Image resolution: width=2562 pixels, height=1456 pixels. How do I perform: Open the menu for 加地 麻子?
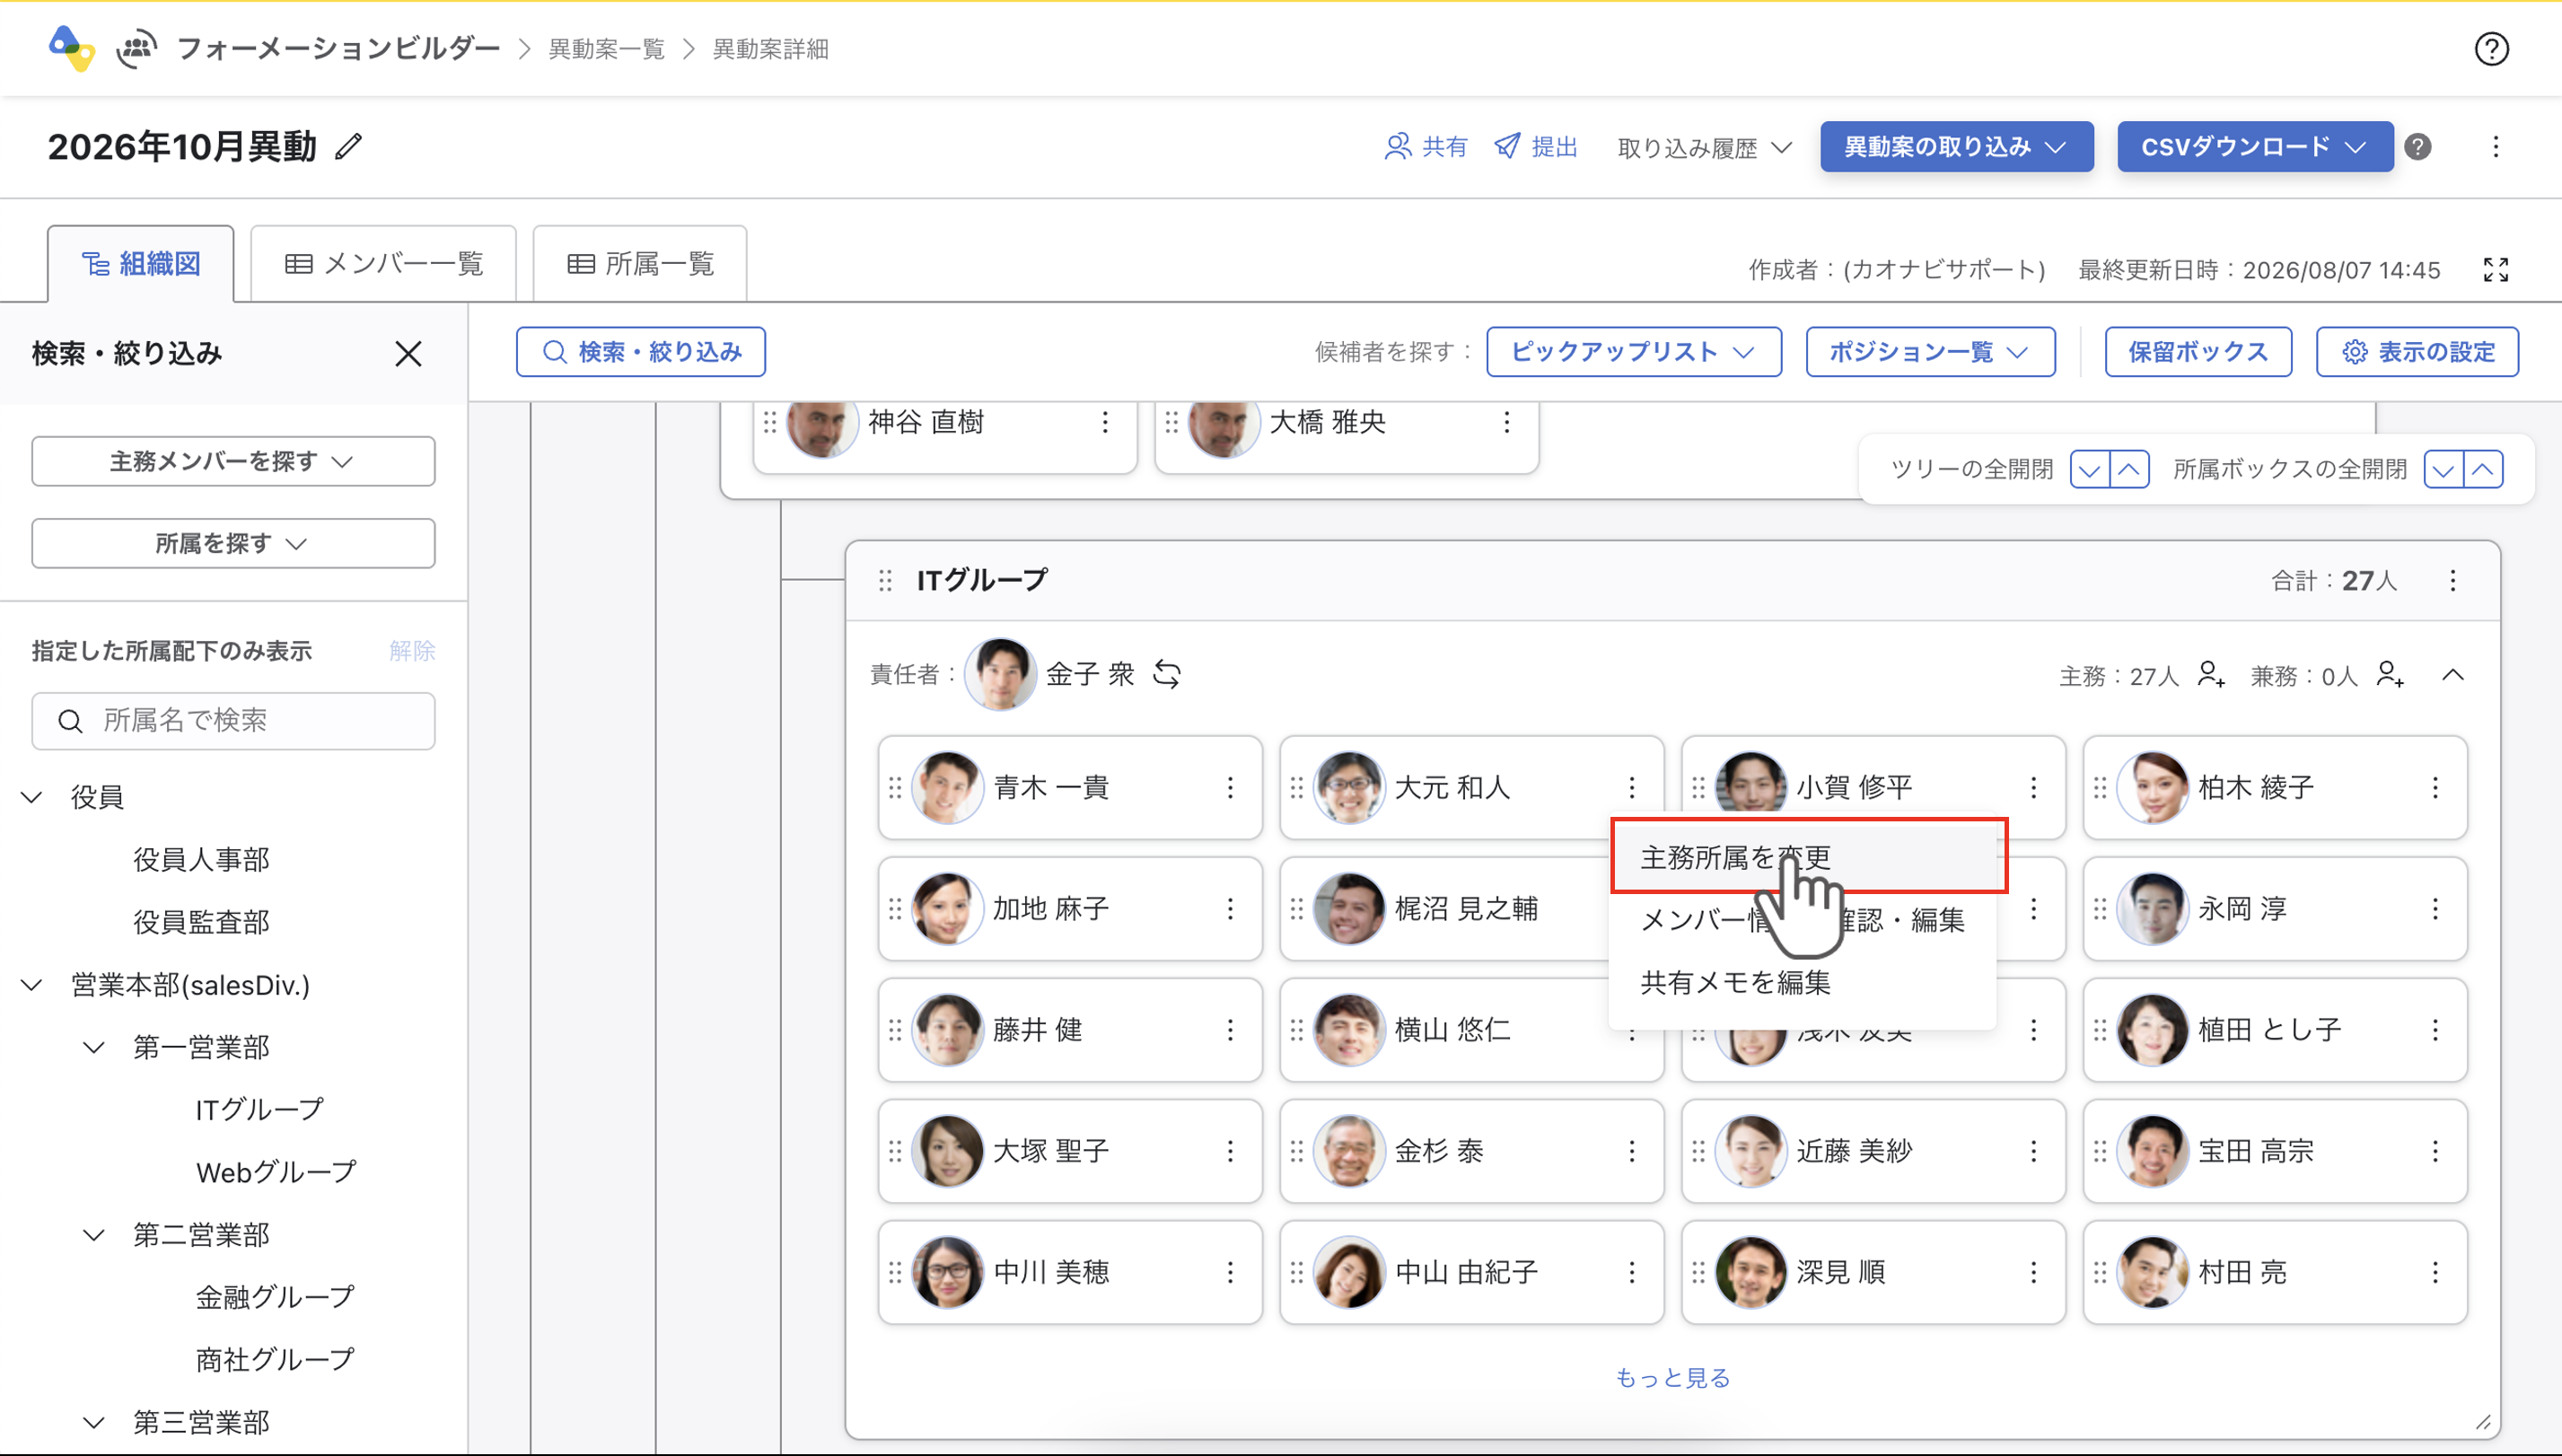tap(1230, 909)
